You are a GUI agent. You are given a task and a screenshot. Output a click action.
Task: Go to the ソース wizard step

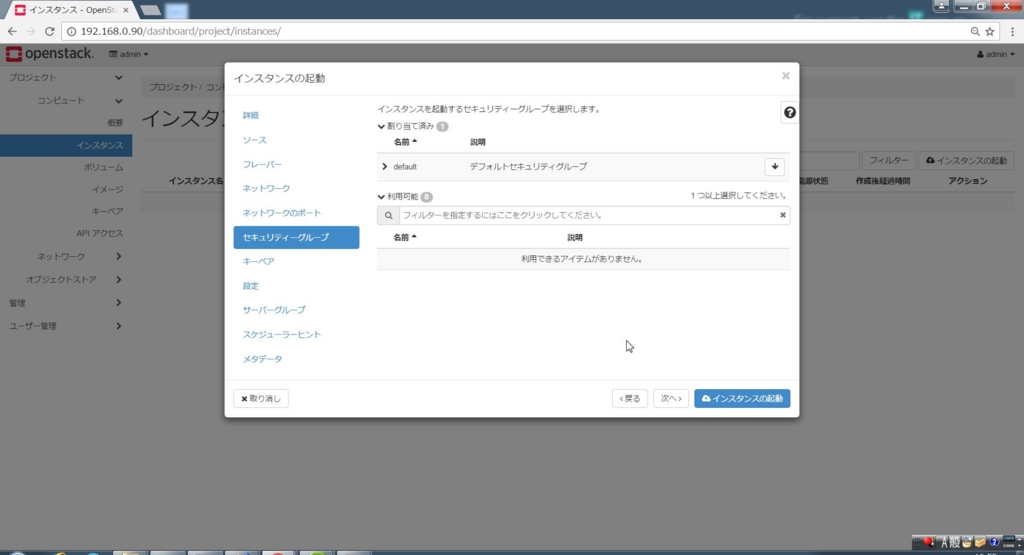(x=255, y=140)
